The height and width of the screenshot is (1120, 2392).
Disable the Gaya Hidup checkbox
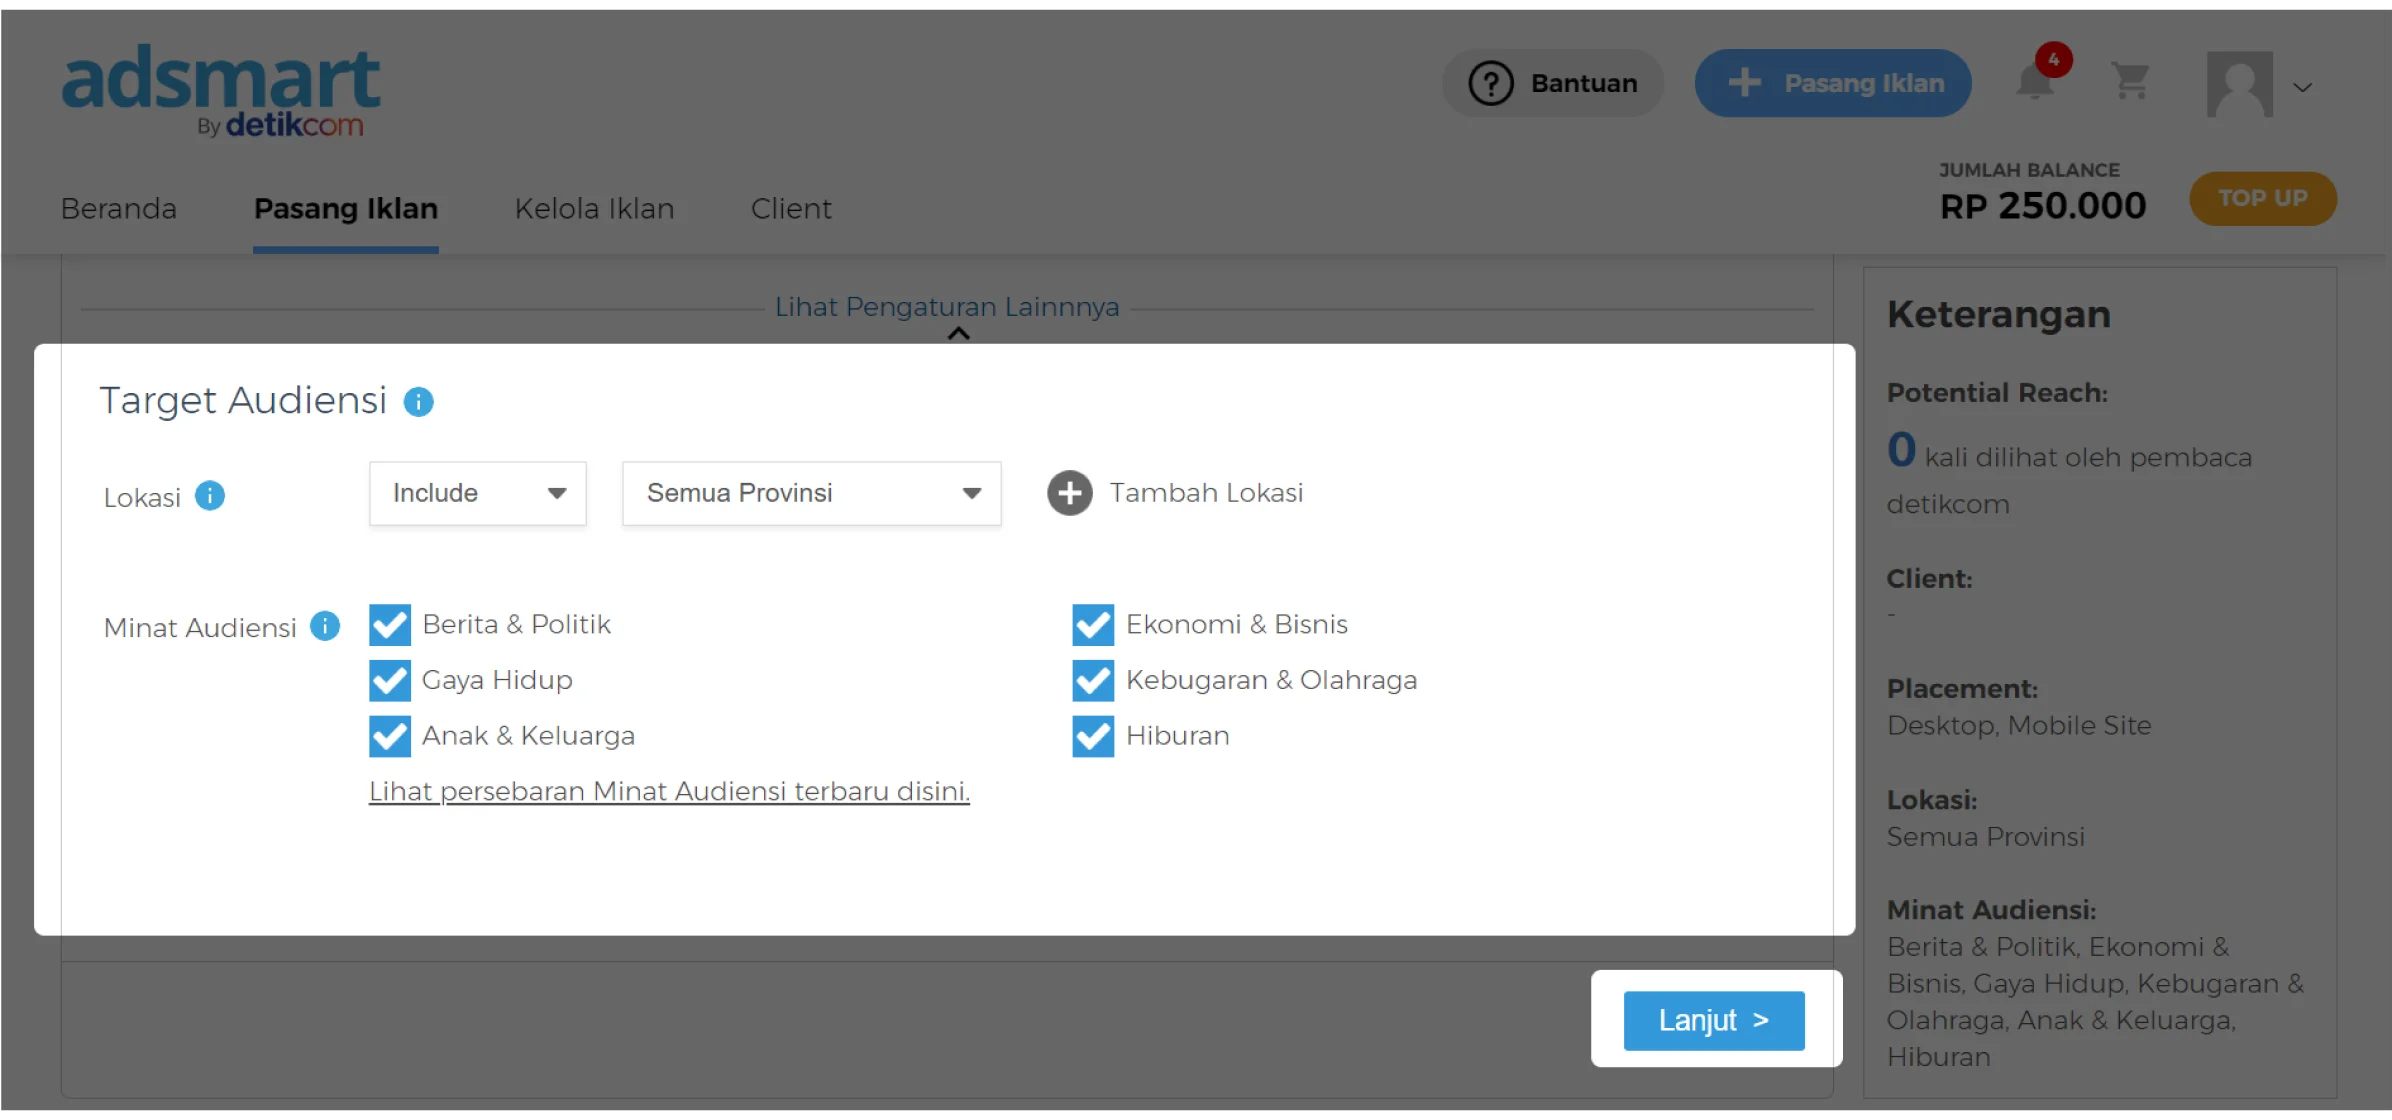pyautogui.click(x=389, y=681)
